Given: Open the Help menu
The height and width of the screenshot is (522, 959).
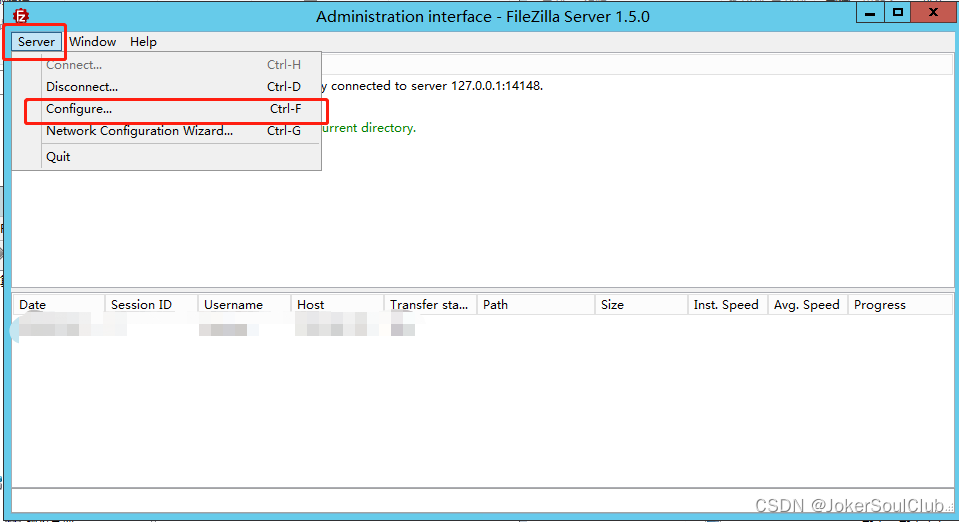Looking at the screenshot, I should [x=143, y=42].
